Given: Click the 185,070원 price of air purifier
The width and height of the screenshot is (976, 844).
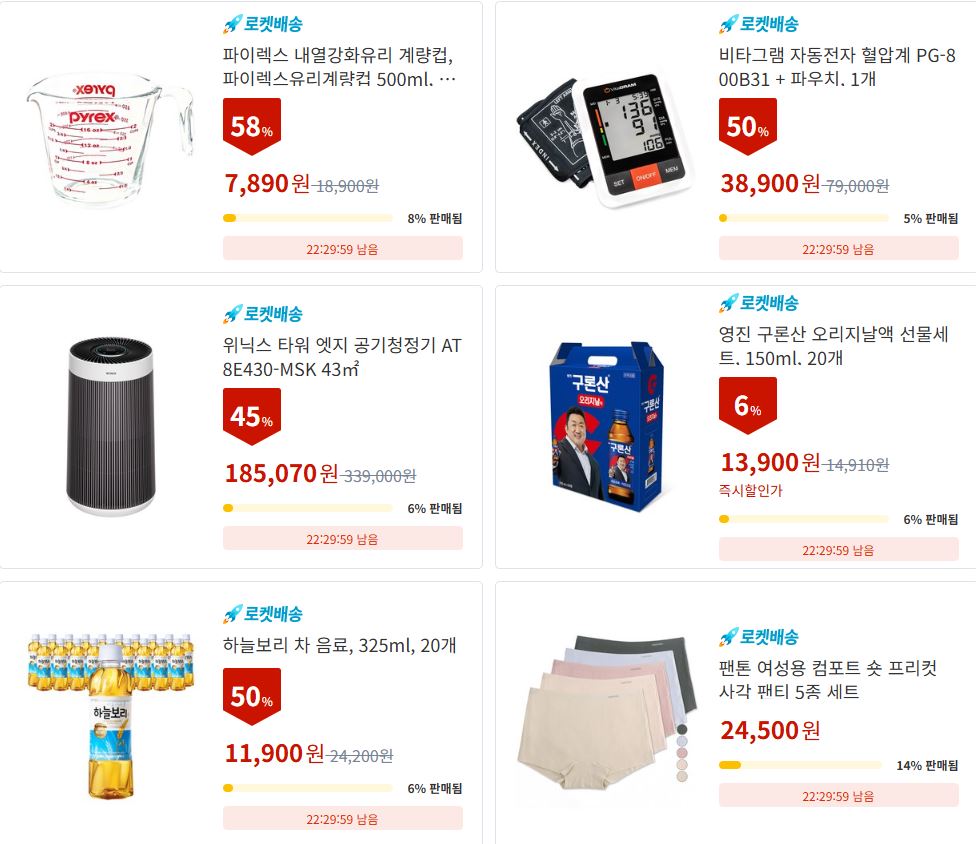Looking at the screenshot, I should point(281,474).
